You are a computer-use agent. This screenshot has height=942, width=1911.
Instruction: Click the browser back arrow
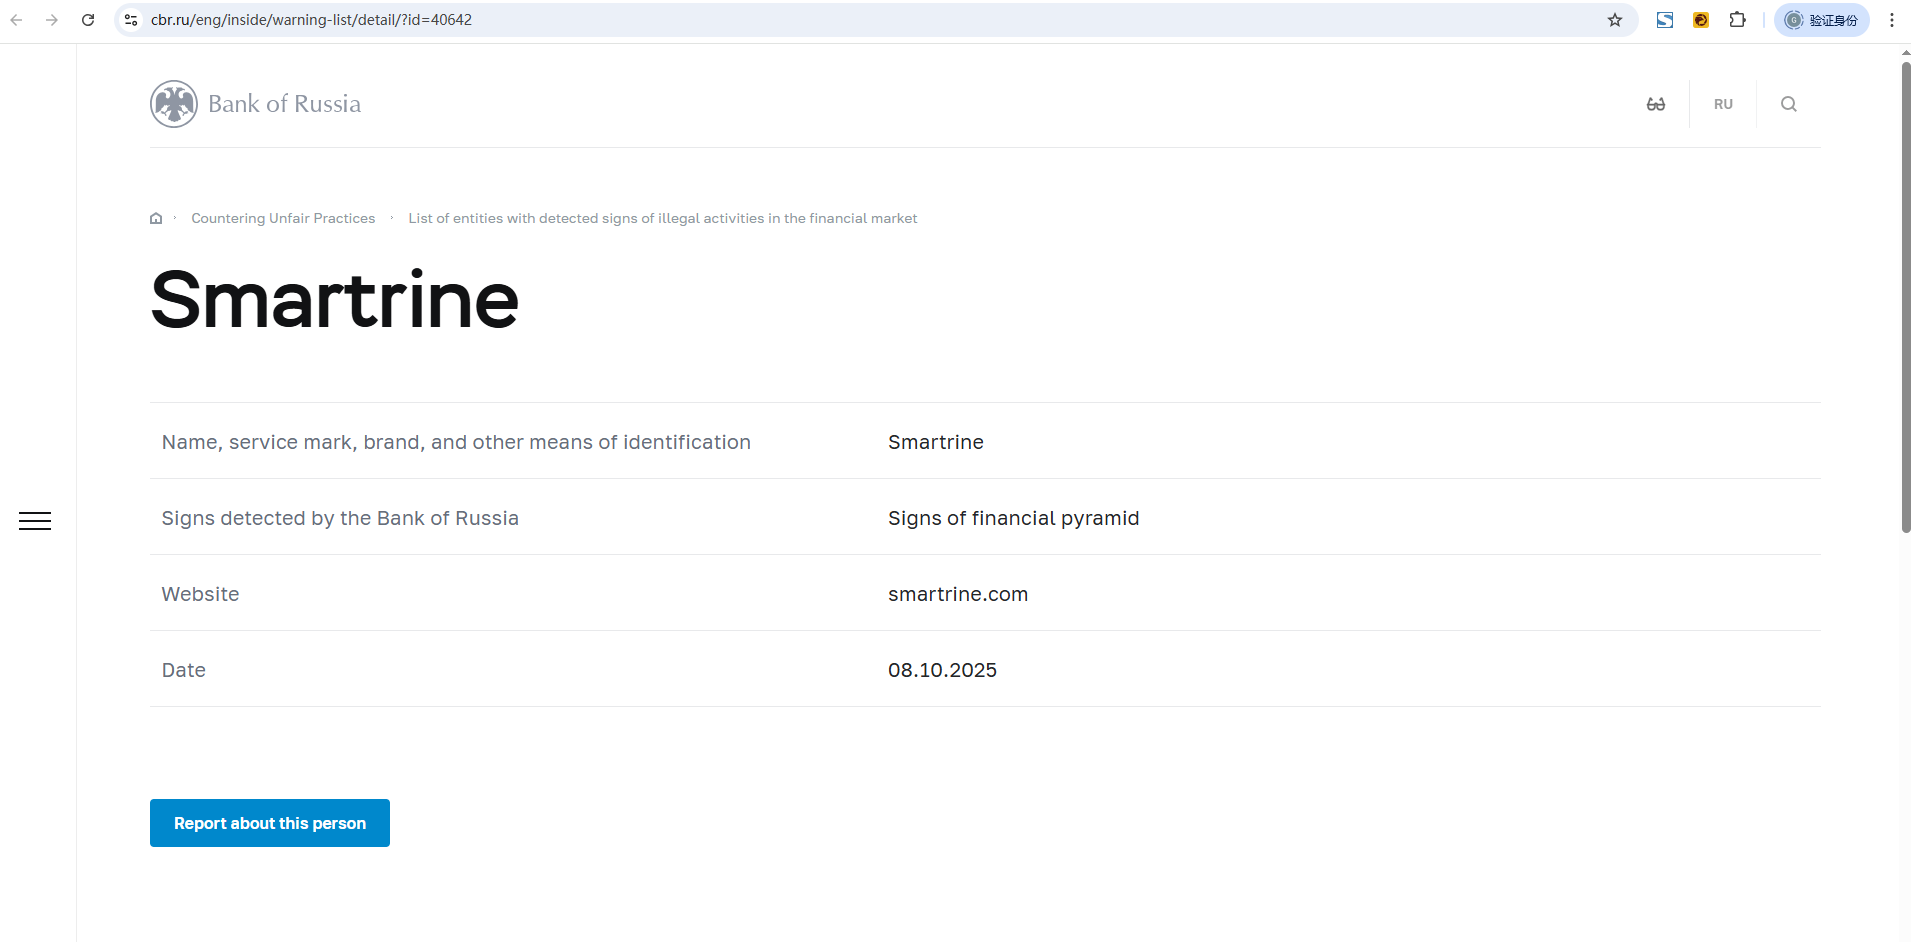[16, 20]
